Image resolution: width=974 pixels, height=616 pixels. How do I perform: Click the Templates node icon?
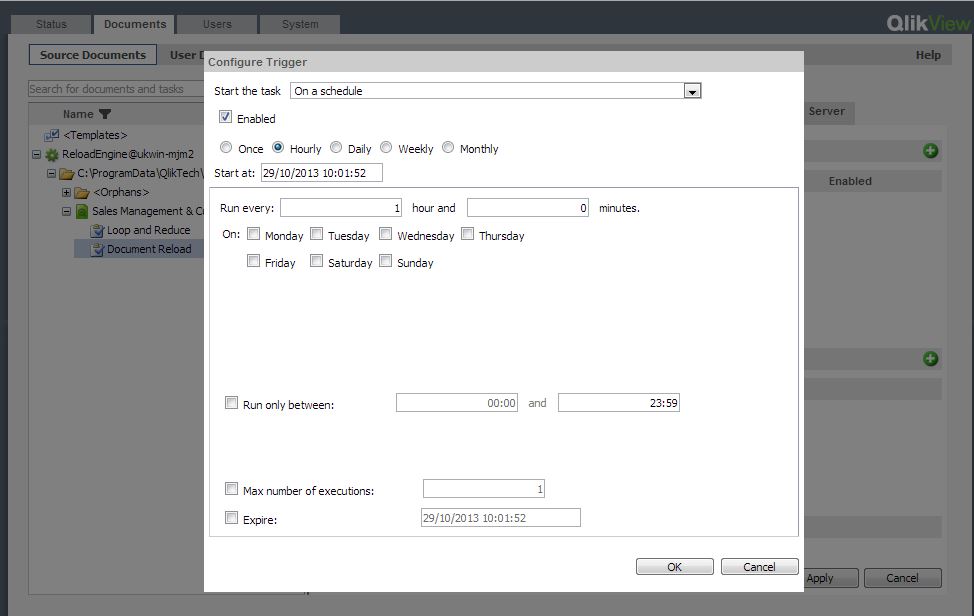pyautogui.click(x=52, y=135)
